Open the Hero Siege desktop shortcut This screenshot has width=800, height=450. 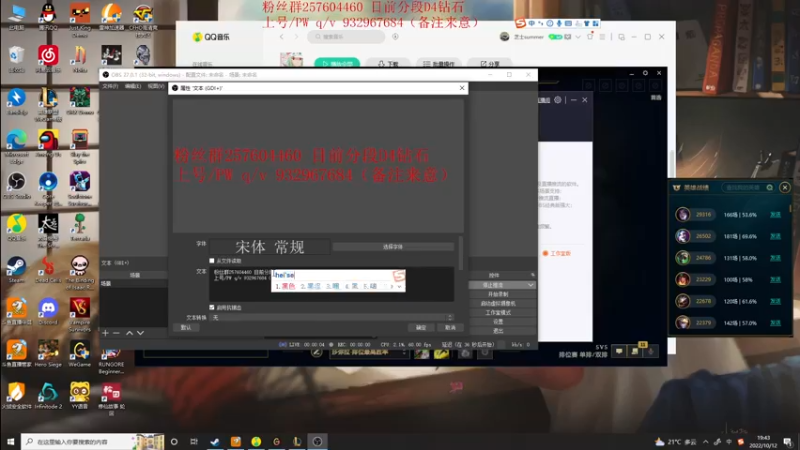[x=48, y=351]
